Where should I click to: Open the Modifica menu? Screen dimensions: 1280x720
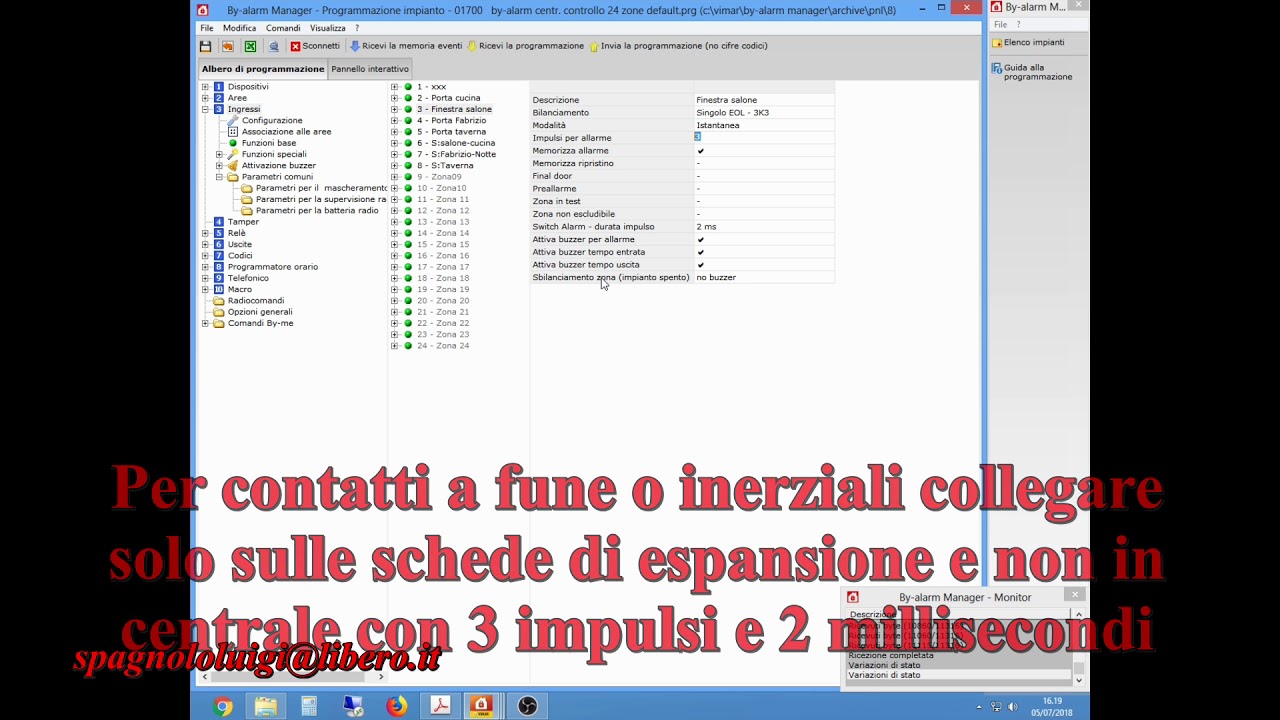[239, 28]
